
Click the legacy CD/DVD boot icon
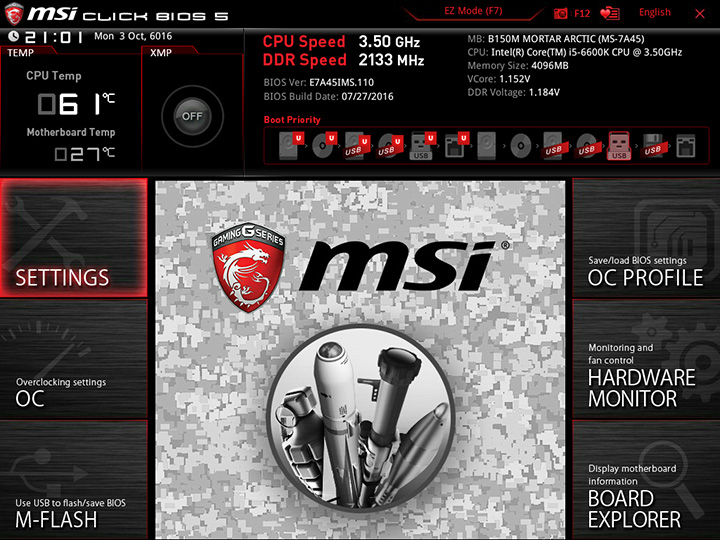520,146
